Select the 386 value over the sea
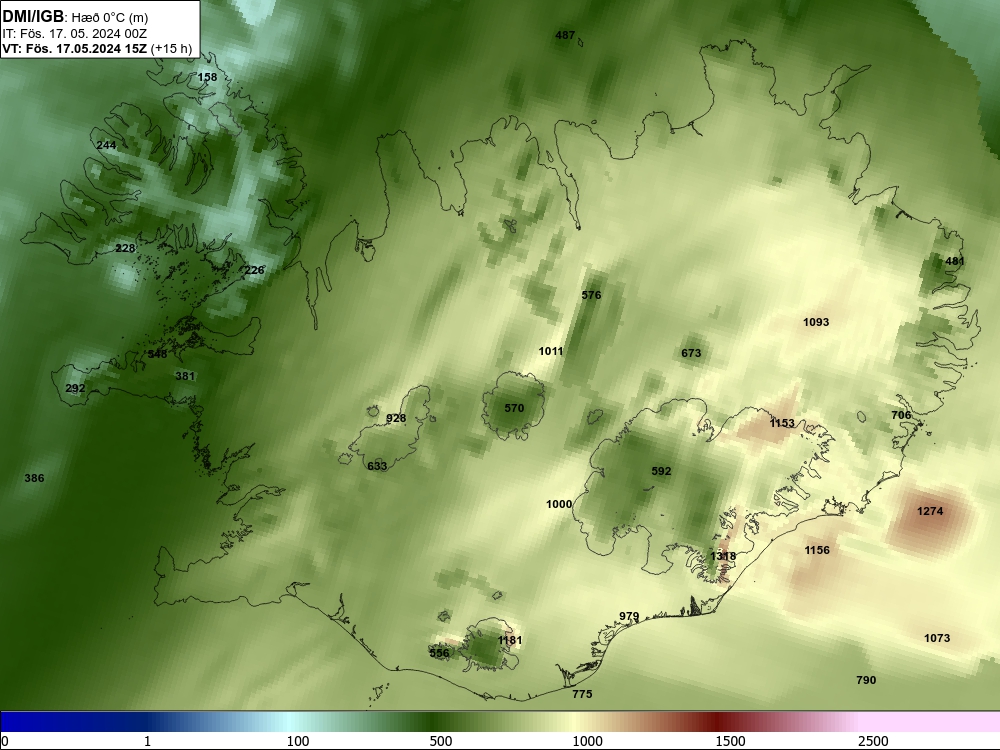Screen dimensions: 1000x750 (34, 478)
